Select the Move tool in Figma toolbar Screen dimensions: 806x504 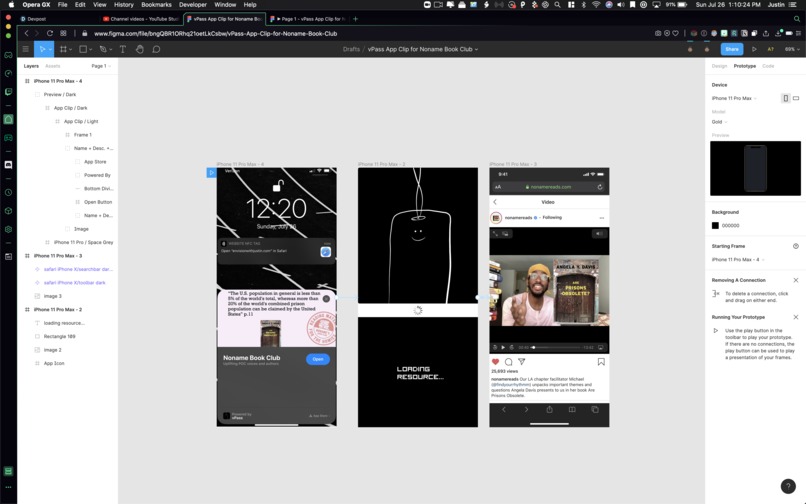point(42,49)
